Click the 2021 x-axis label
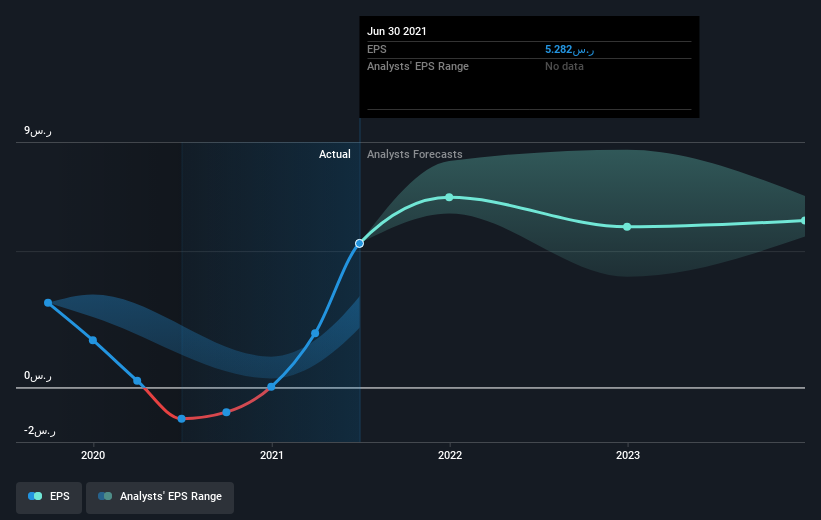The width and height of the screenshot is (821, 520). click(271, 455)
